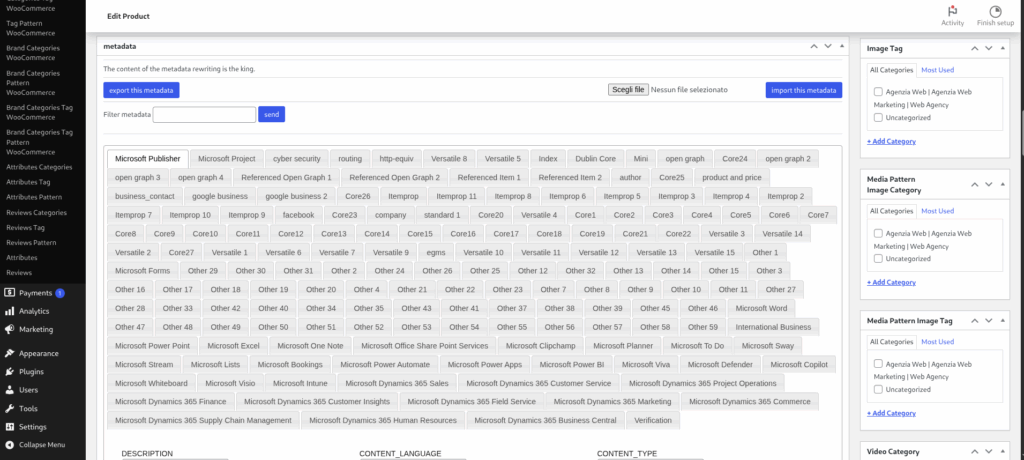Viewport: 1024px width, 460px height.
Task: Check Uncategorized in Image Tag panel
Action: click(x=878, y=118)
